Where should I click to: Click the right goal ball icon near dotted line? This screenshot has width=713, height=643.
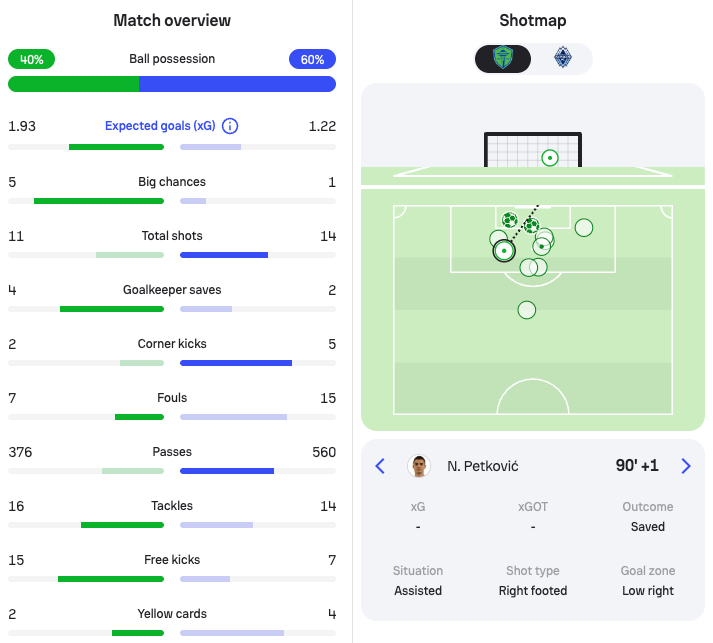pyautogui.click(x=531, y=226)
